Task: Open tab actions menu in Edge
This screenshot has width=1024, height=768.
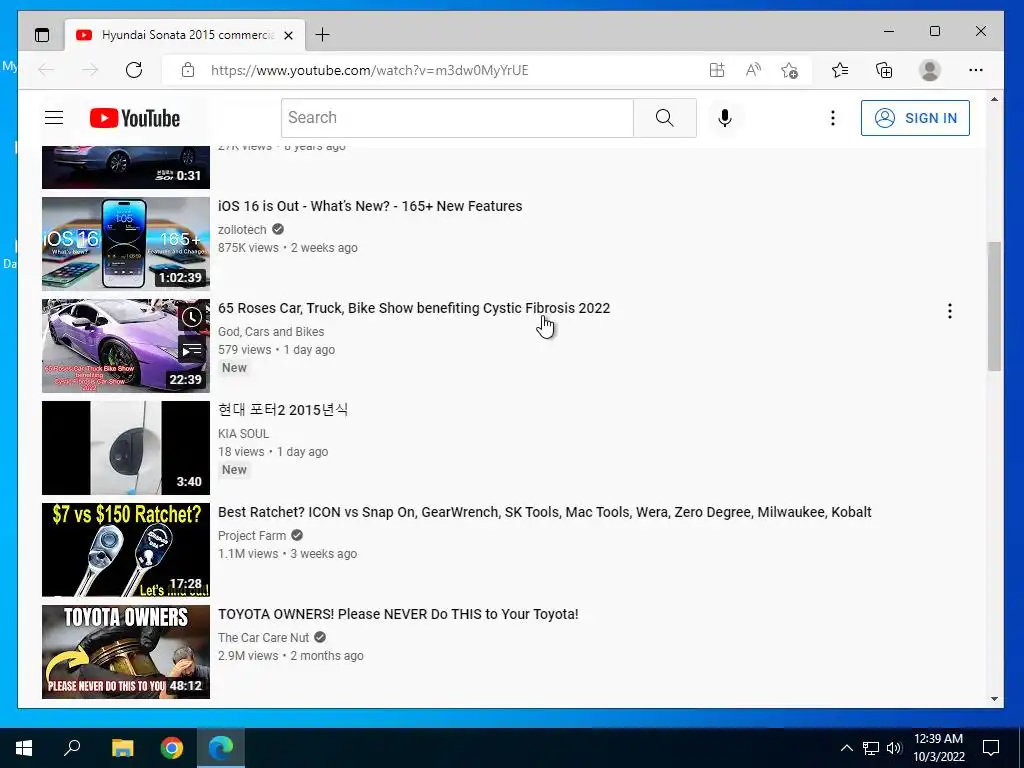Action: click(x=42, y=35)
